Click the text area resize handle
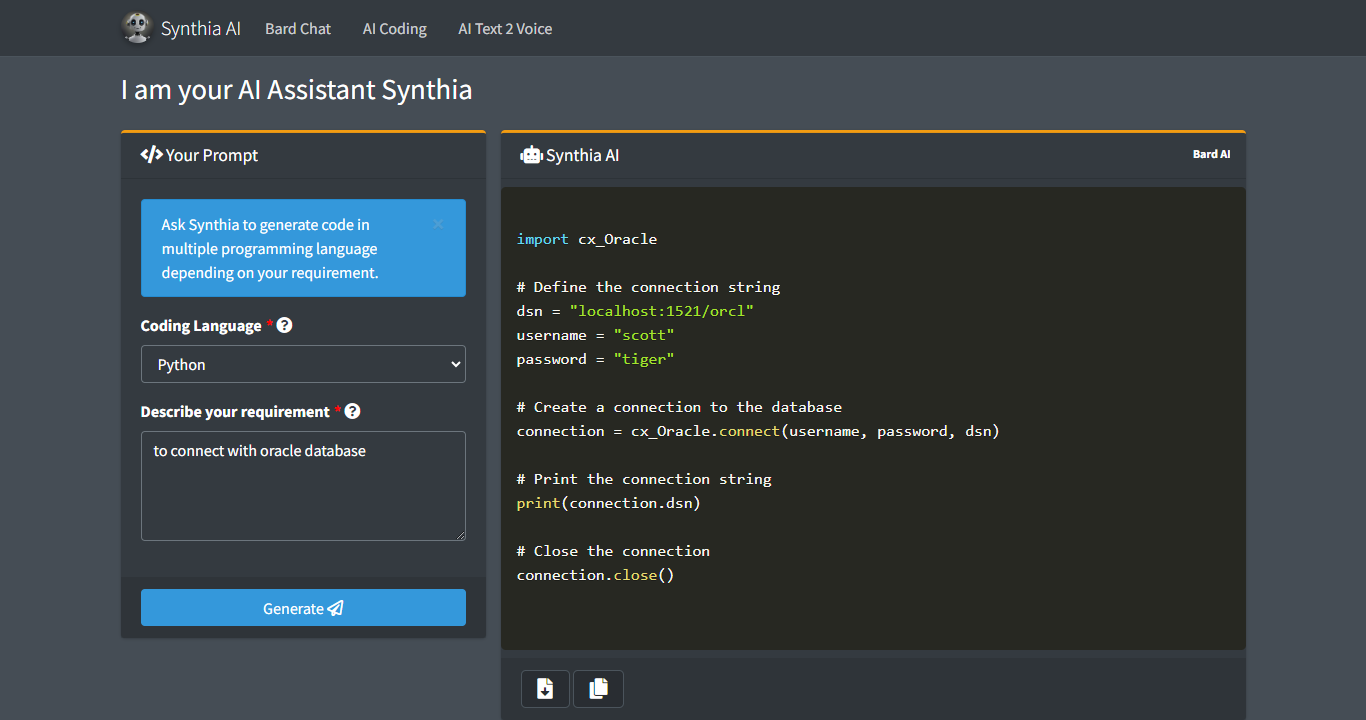1366x720 pixels. tap(460, 535)
